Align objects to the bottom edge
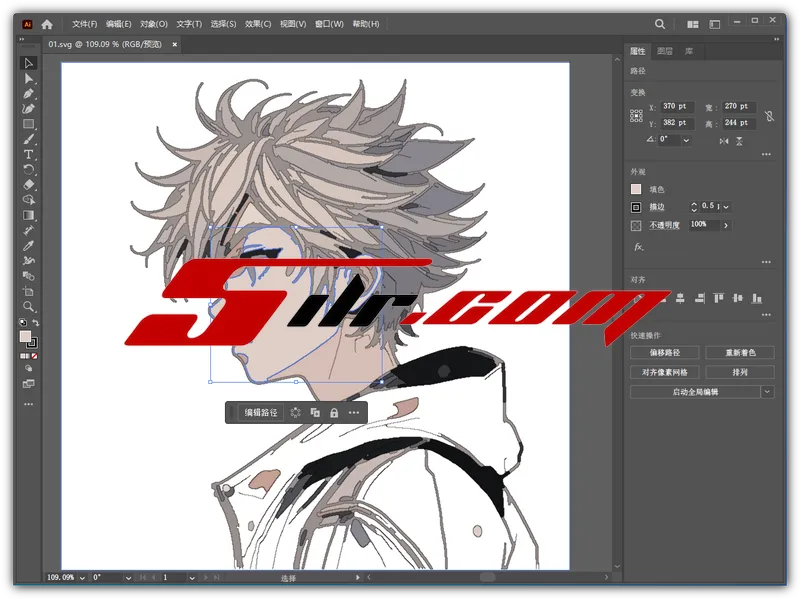 pyautogui.click(x=757, y=298)
